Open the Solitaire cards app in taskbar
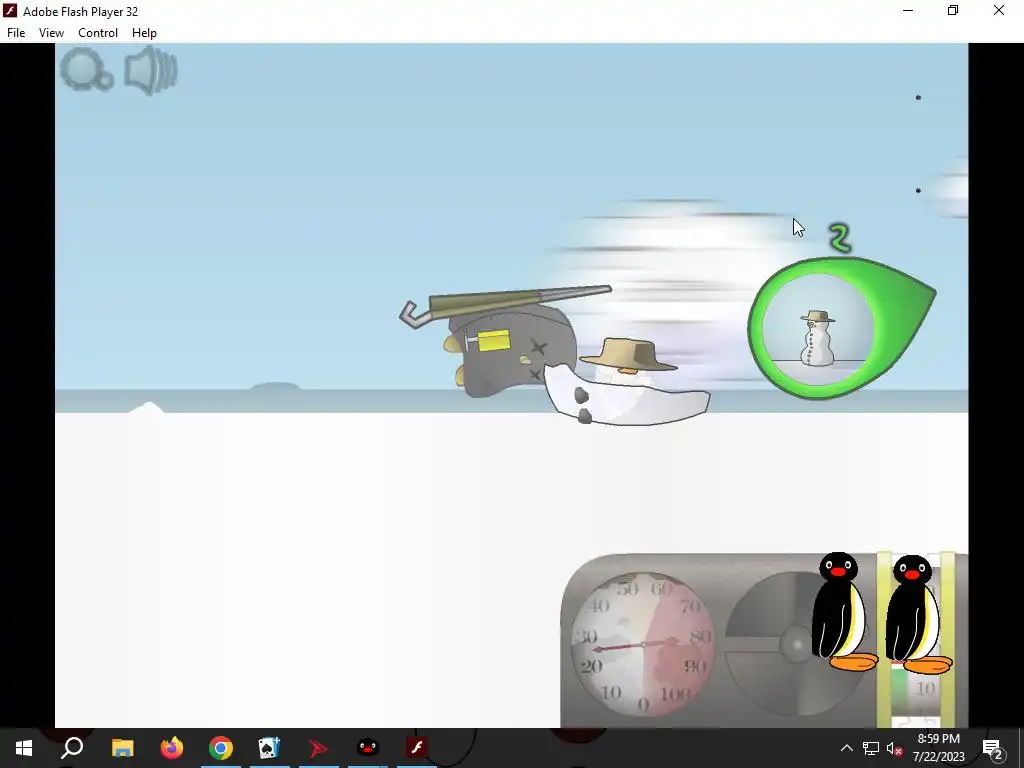 pos(269,748)
